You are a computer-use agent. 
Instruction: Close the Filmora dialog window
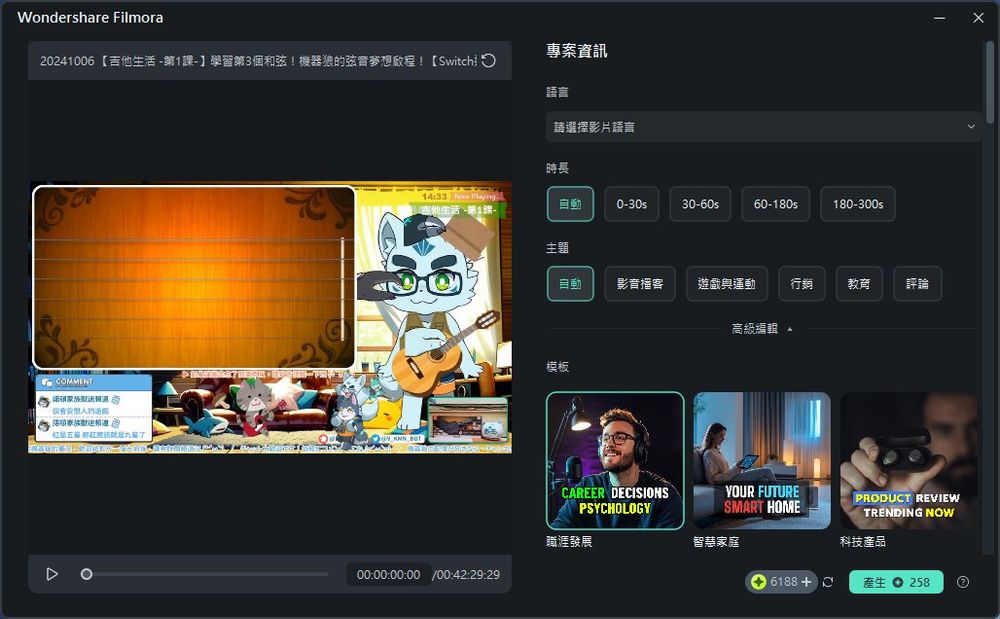(978, 18)
